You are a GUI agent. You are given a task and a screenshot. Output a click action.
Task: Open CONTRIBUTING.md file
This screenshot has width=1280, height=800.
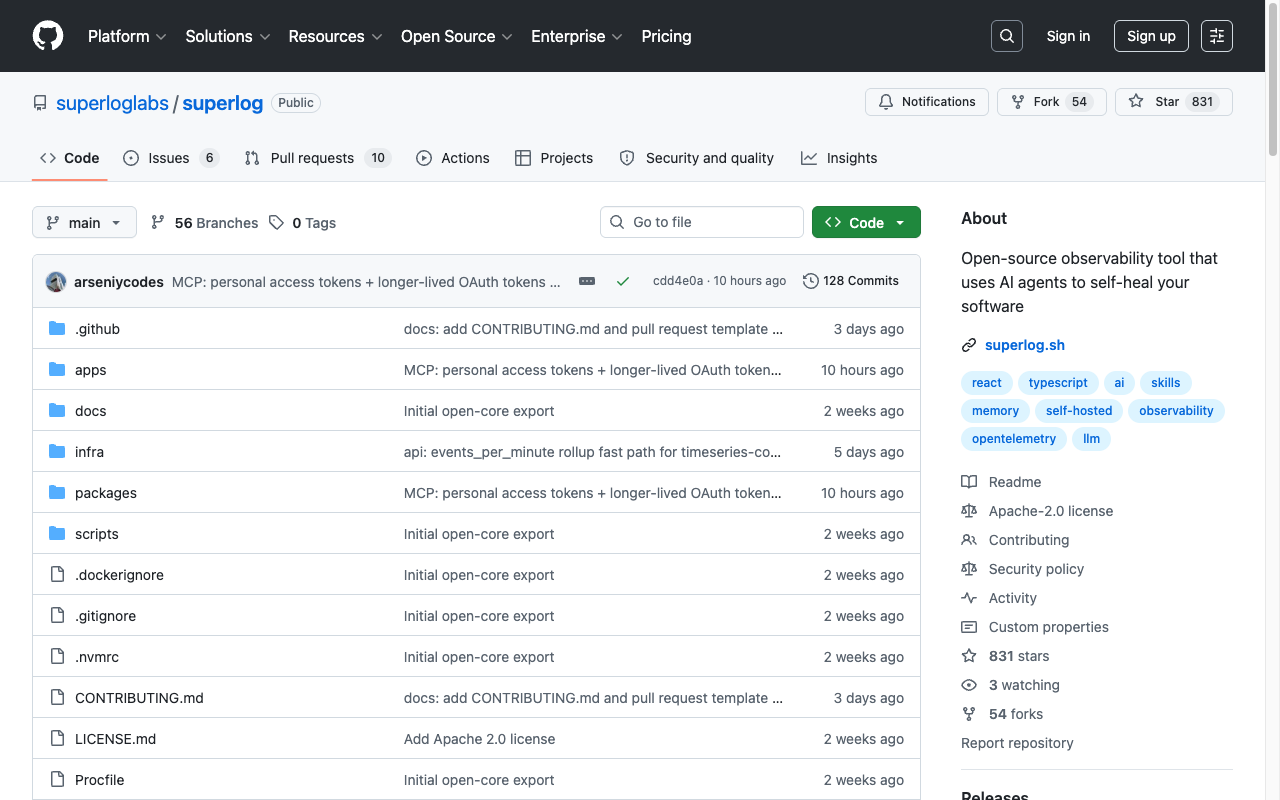tap(139, 698)
